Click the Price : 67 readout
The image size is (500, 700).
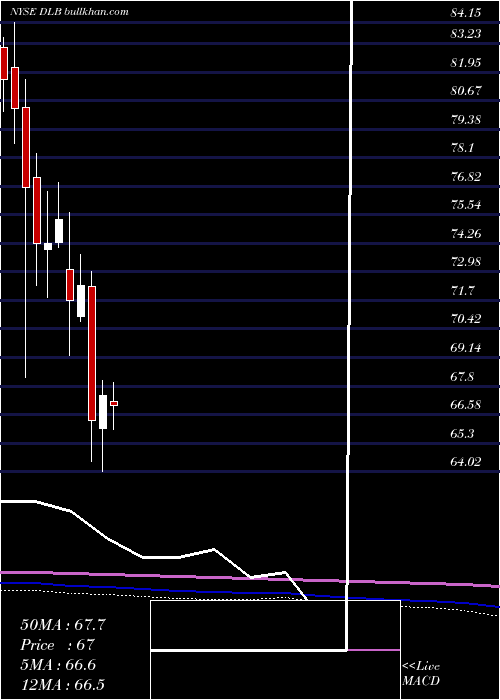pyautogui.click(x=58, y=645)
